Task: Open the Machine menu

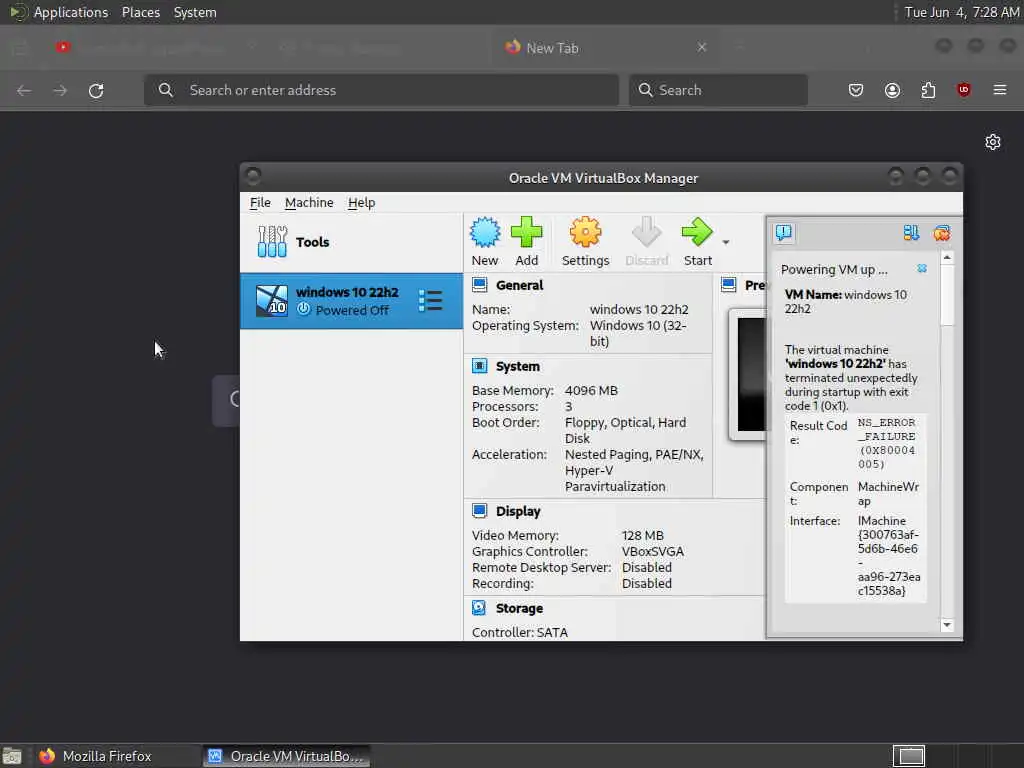Action: (309, 202)
